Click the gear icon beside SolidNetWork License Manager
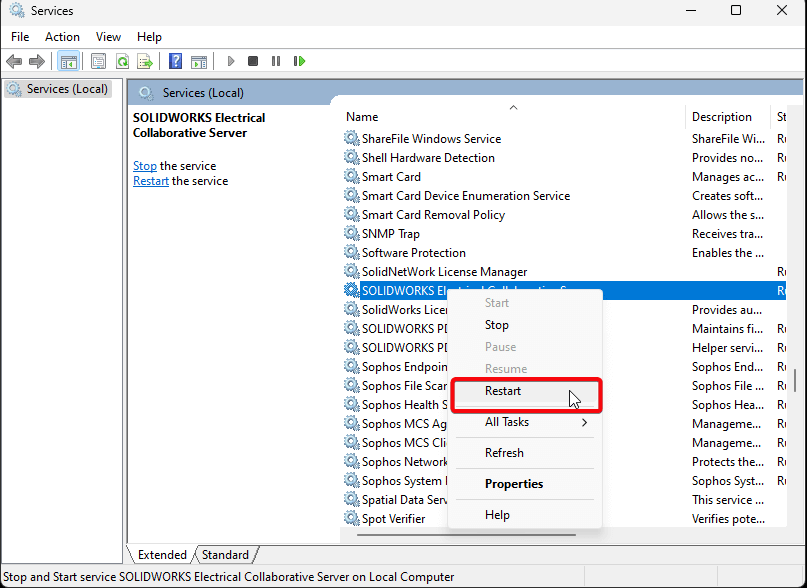This screenshot has height=588, width=807. click(352, 271)
